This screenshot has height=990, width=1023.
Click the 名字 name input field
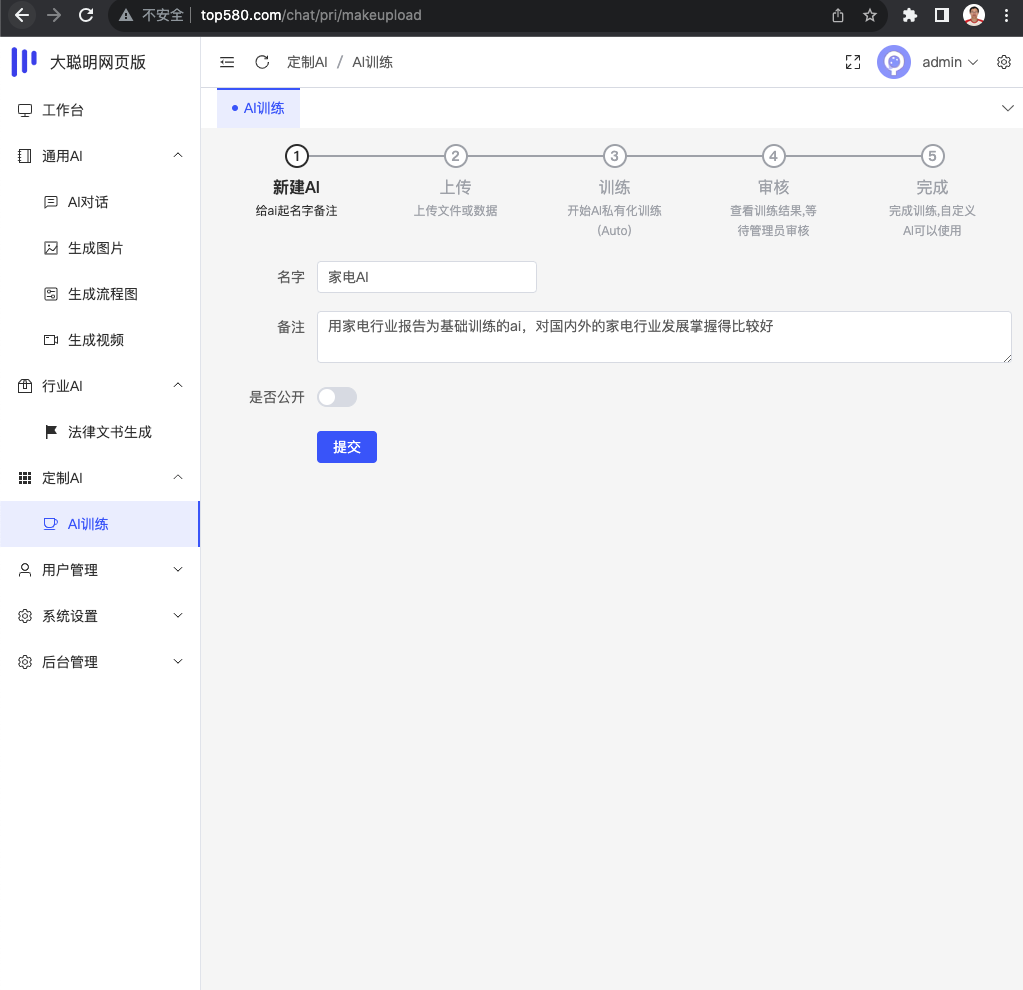(x=426, y=277)
